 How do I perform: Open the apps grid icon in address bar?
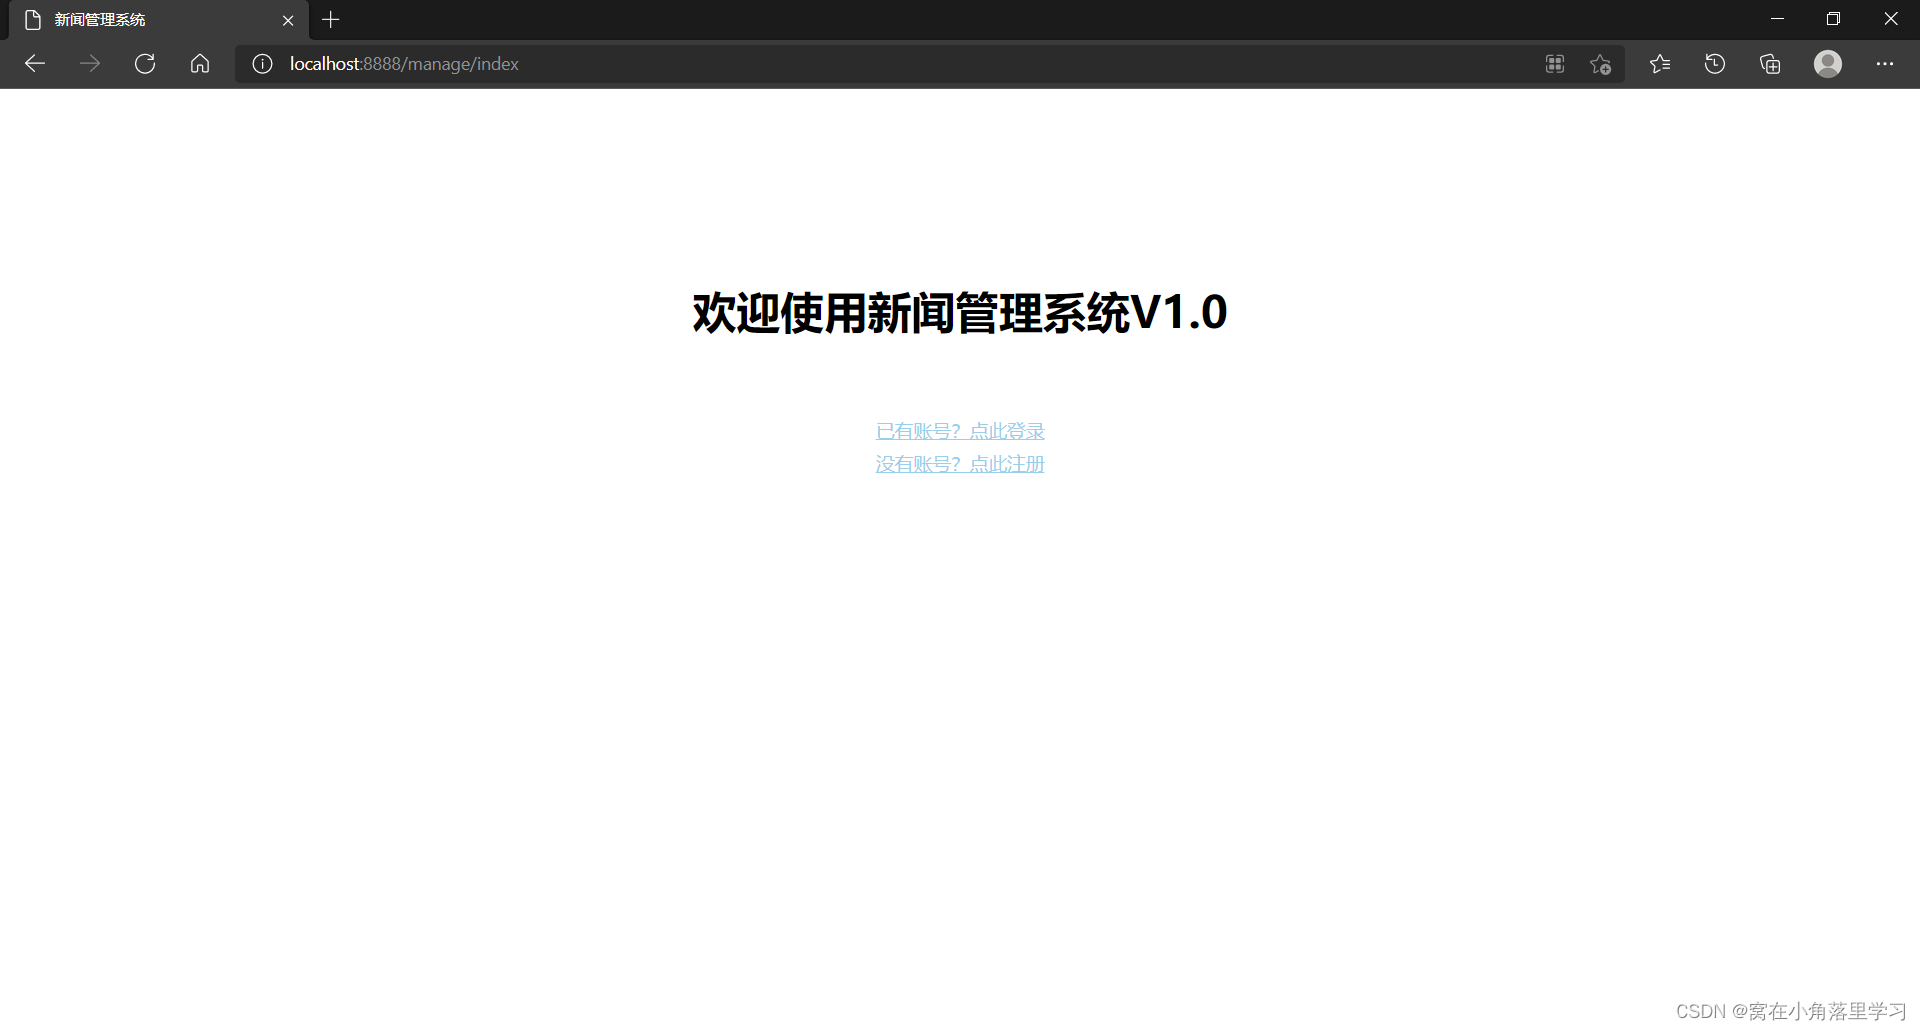pyautogui.click(x=1555, y=64)
